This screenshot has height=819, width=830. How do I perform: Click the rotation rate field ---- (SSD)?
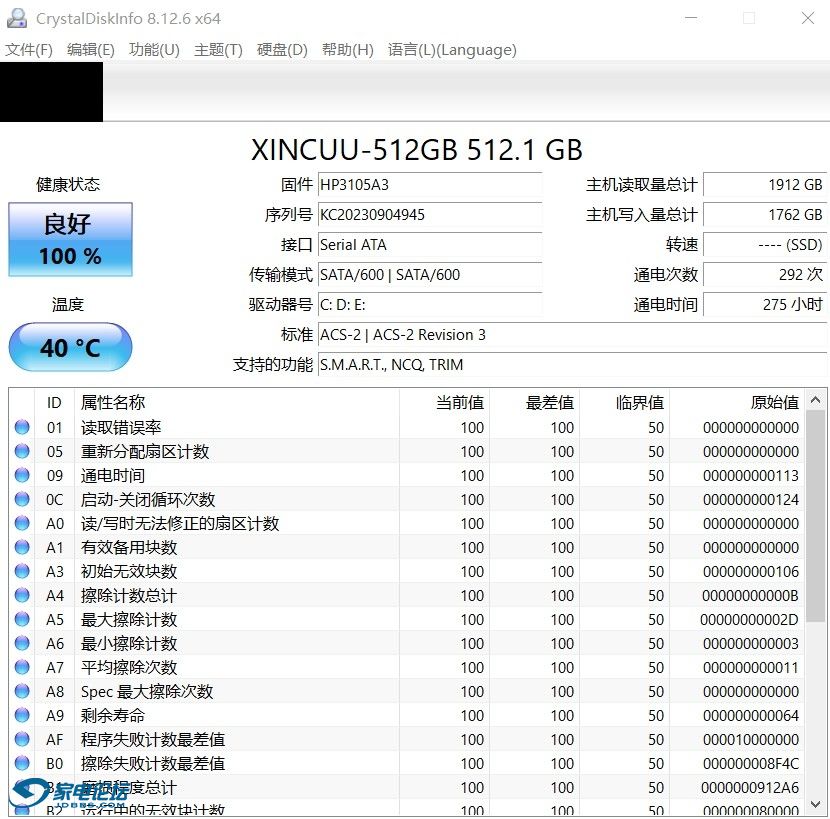765,245
